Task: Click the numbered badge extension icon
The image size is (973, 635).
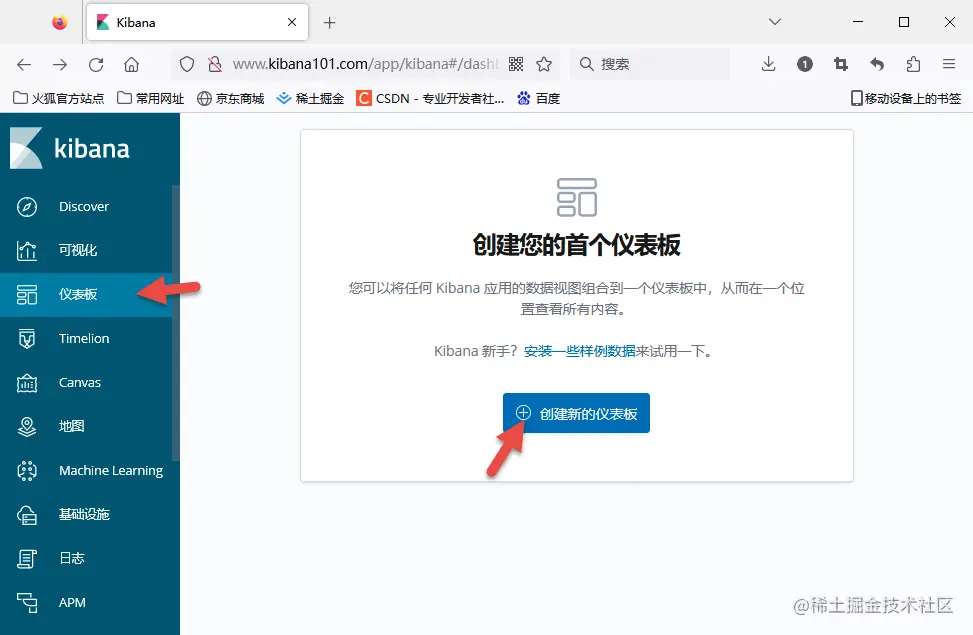Action: (x=805, y=64)
